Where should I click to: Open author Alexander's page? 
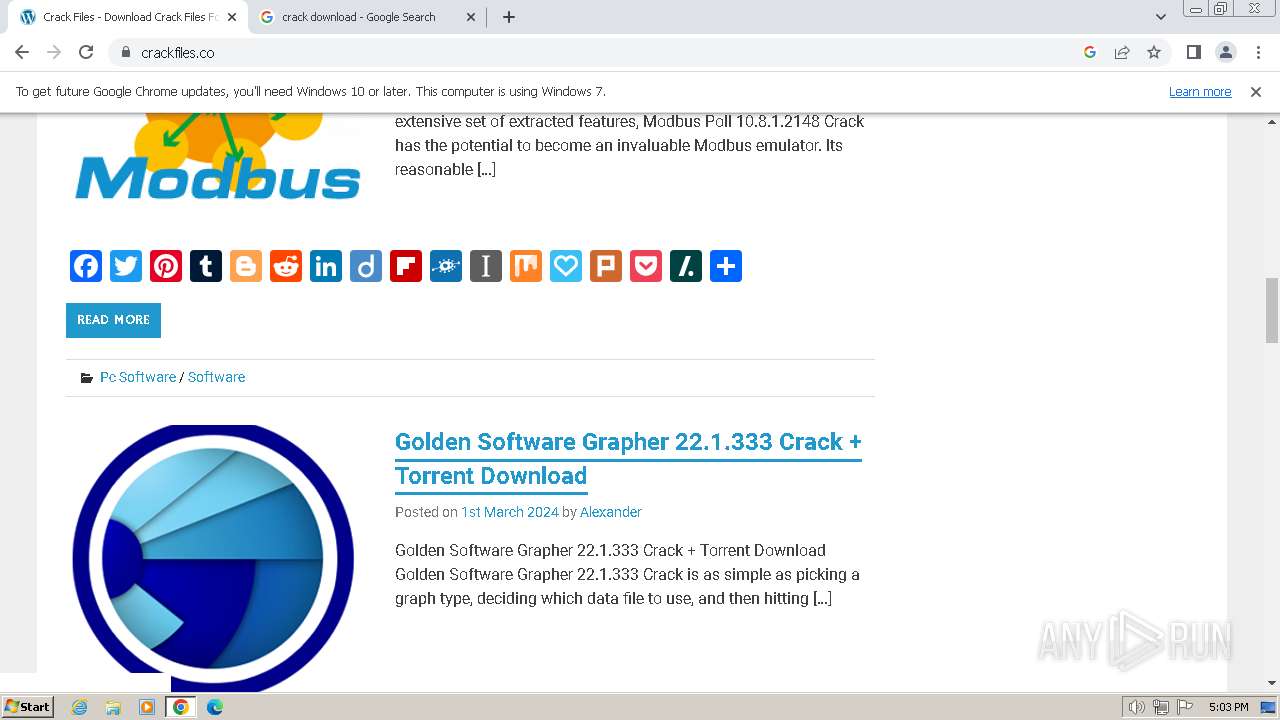click(610, 512)
